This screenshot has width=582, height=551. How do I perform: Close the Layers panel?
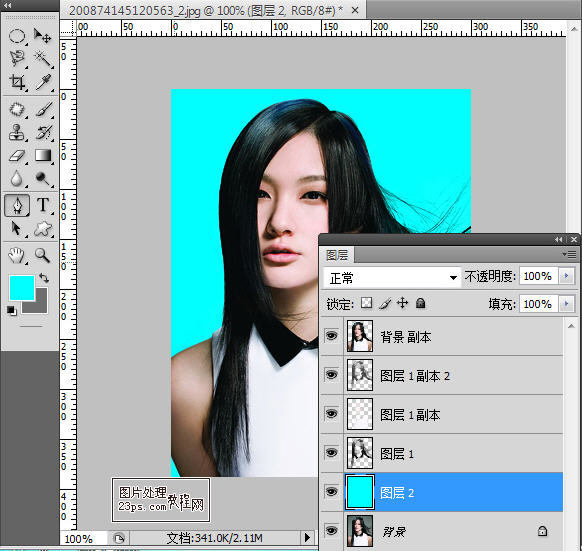tap(574, 239)
